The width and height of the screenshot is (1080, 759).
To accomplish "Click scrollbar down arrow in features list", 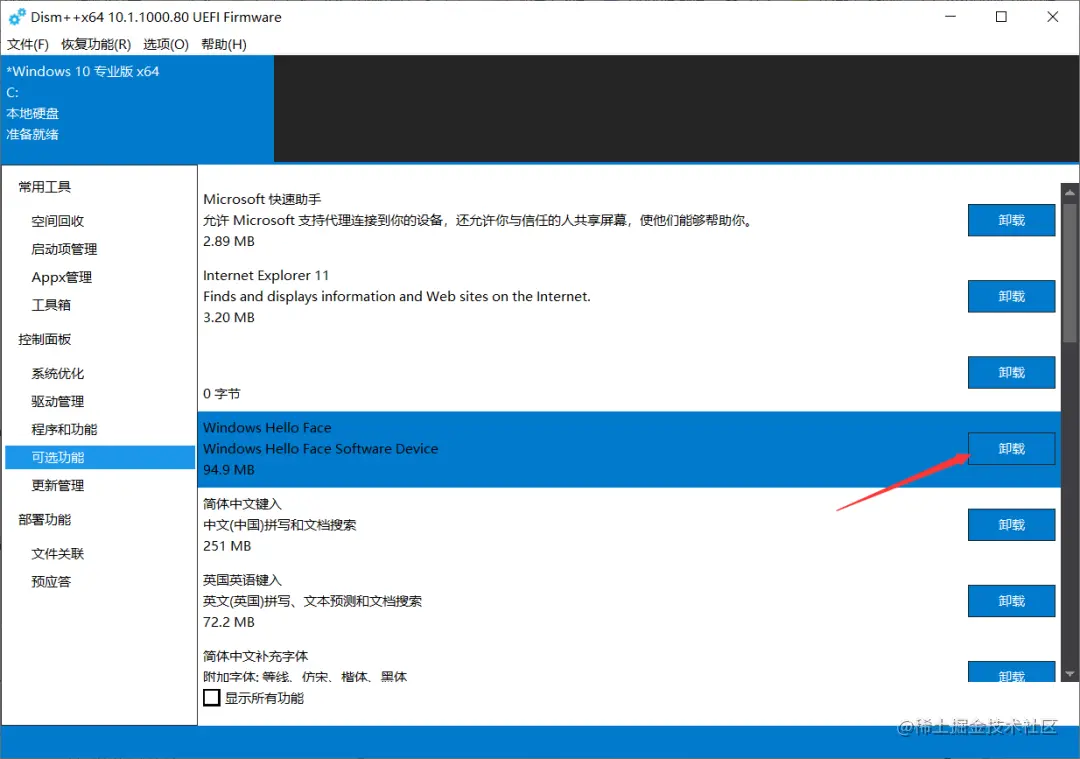I will 1070,674.
